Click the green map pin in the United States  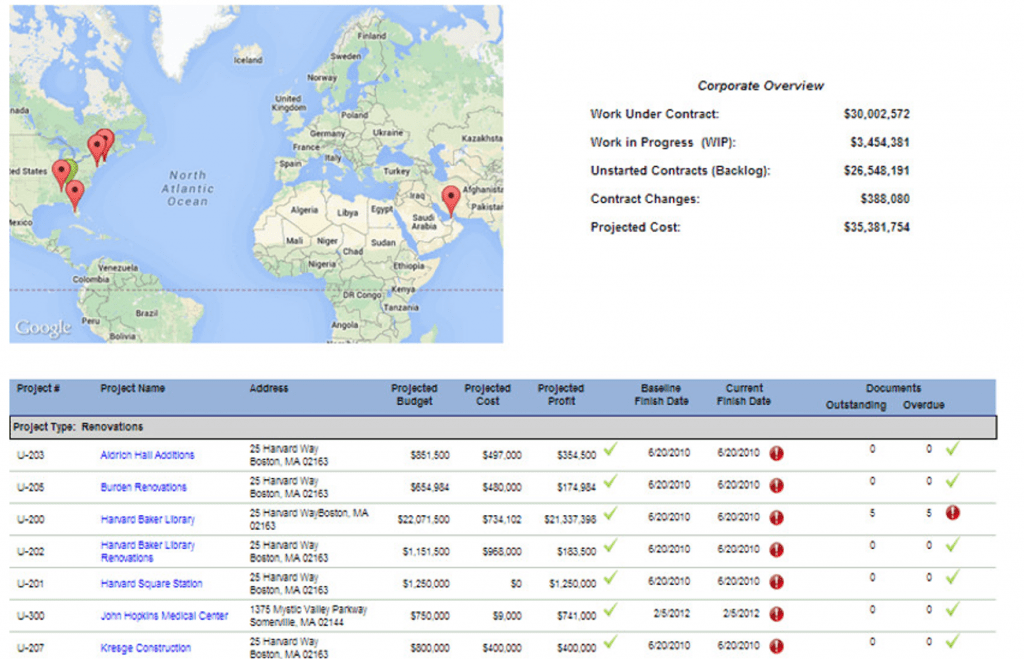[x=72, y=169]
